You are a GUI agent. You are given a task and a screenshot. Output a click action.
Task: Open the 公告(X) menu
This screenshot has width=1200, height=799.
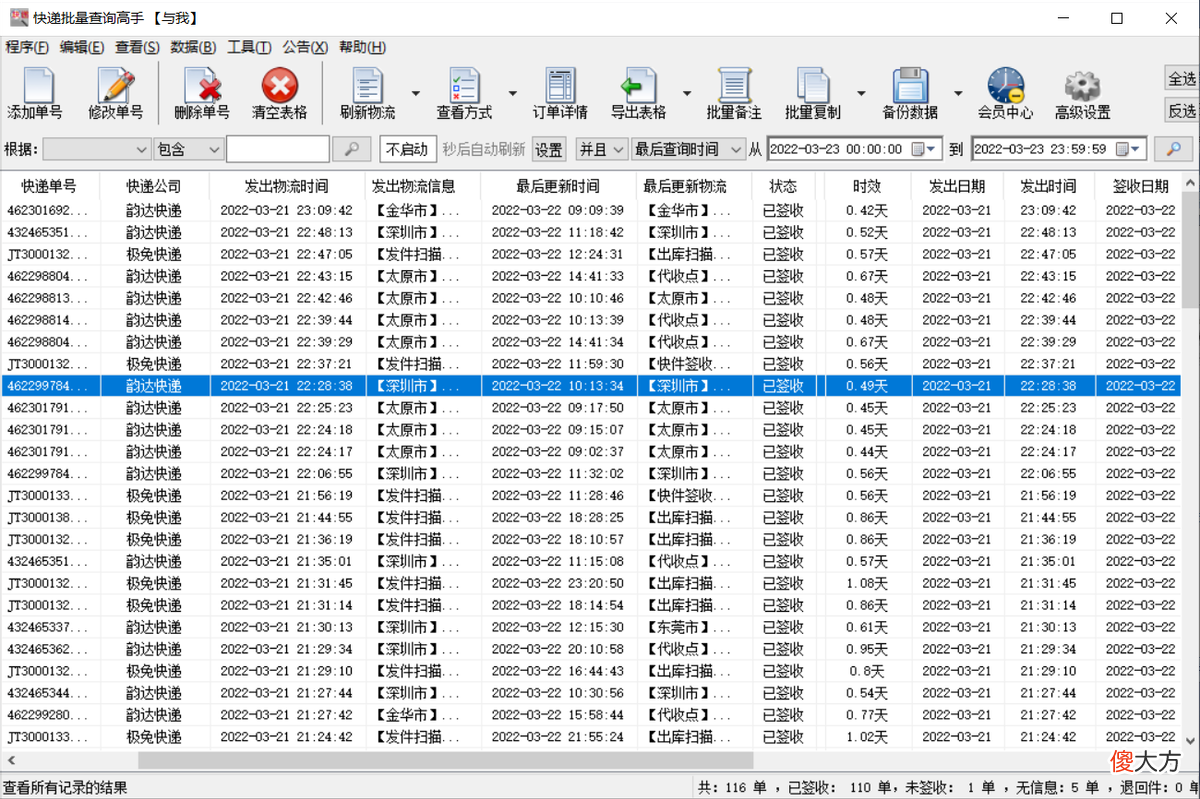tap(305, 47)
